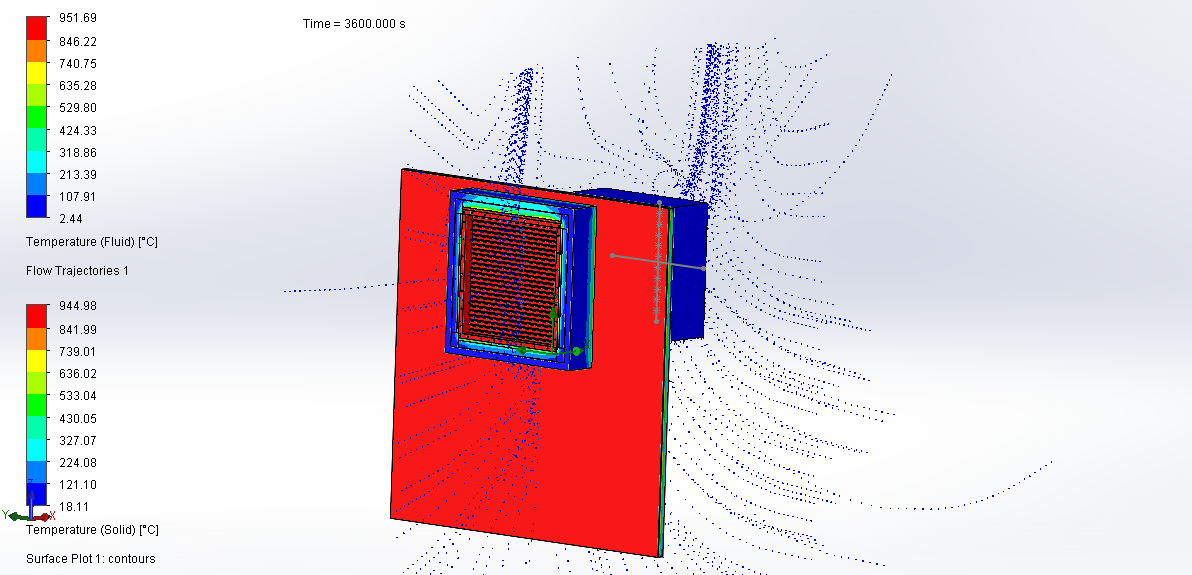Click the 951.69 maximum fluid temperature value
1192x575 pixels.
pos(78,20)
